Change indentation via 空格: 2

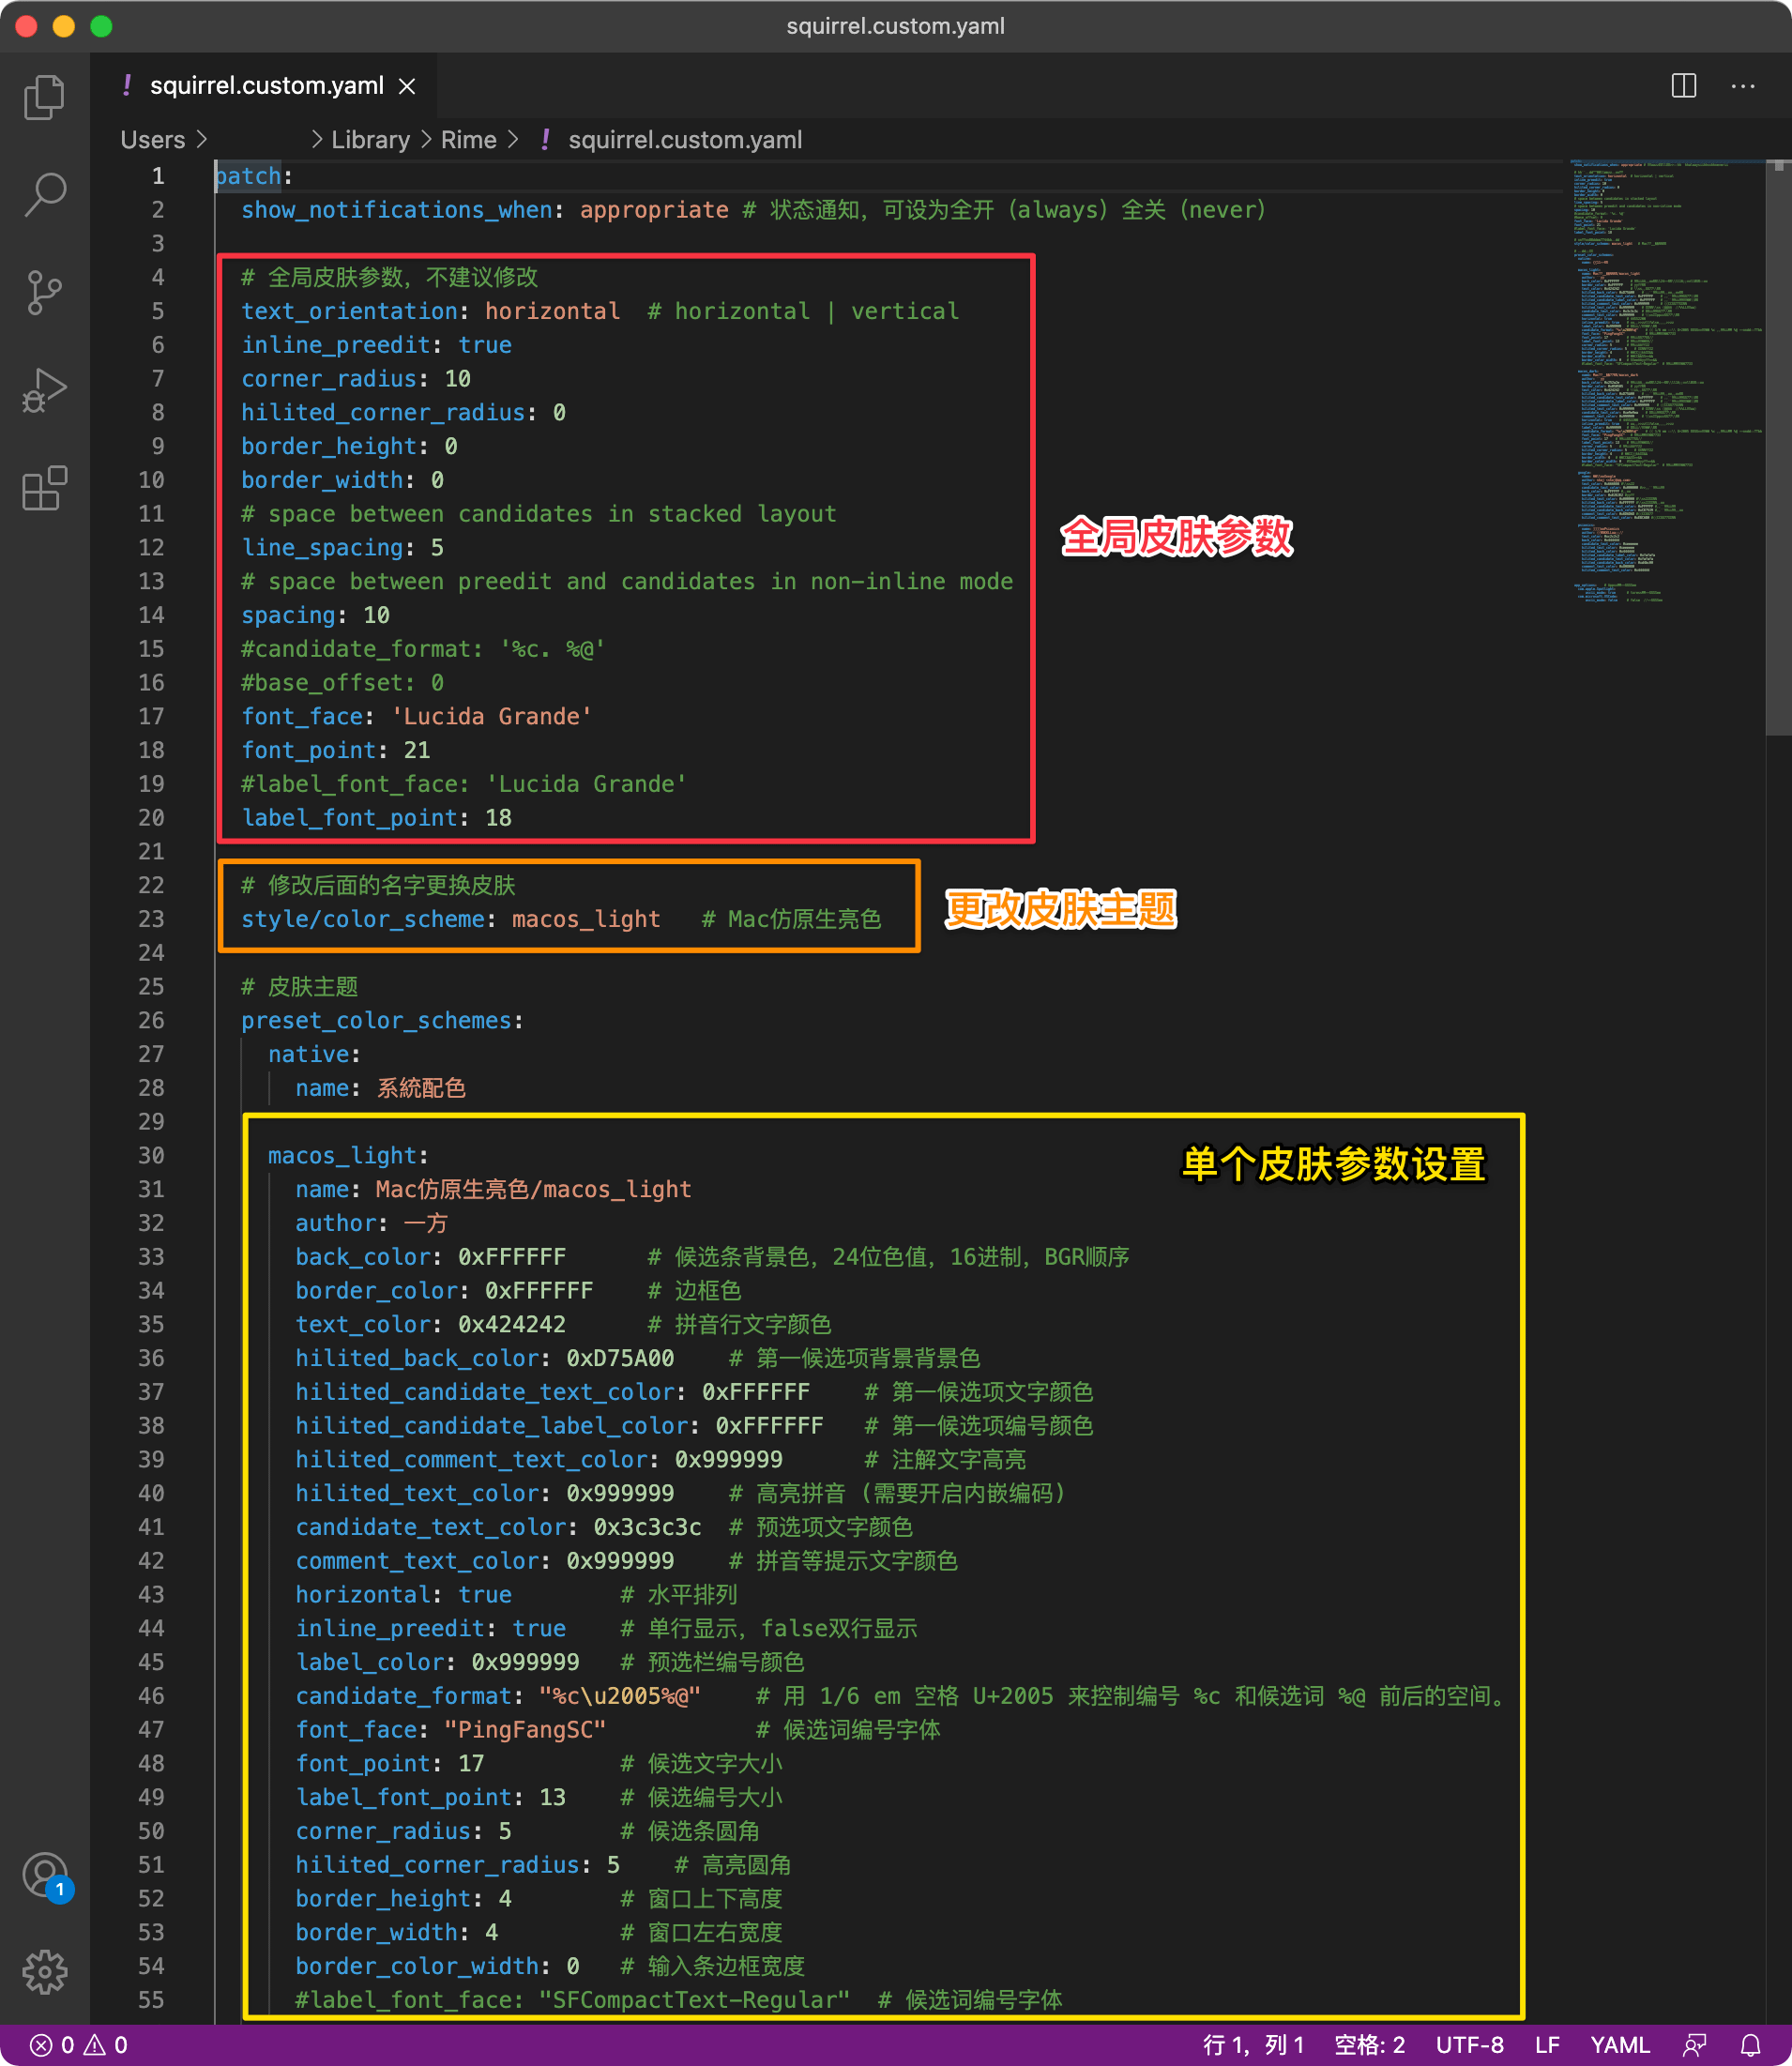(1370, 2045)
